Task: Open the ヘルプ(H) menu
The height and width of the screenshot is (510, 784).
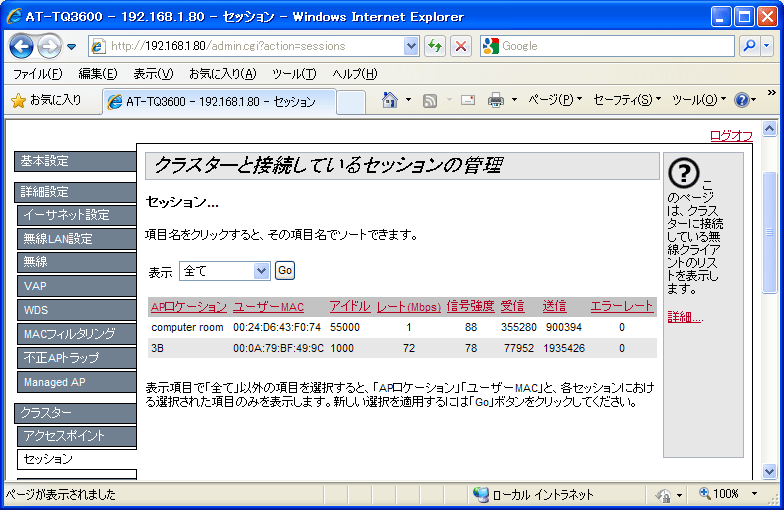Action: [x=354, y=74]
